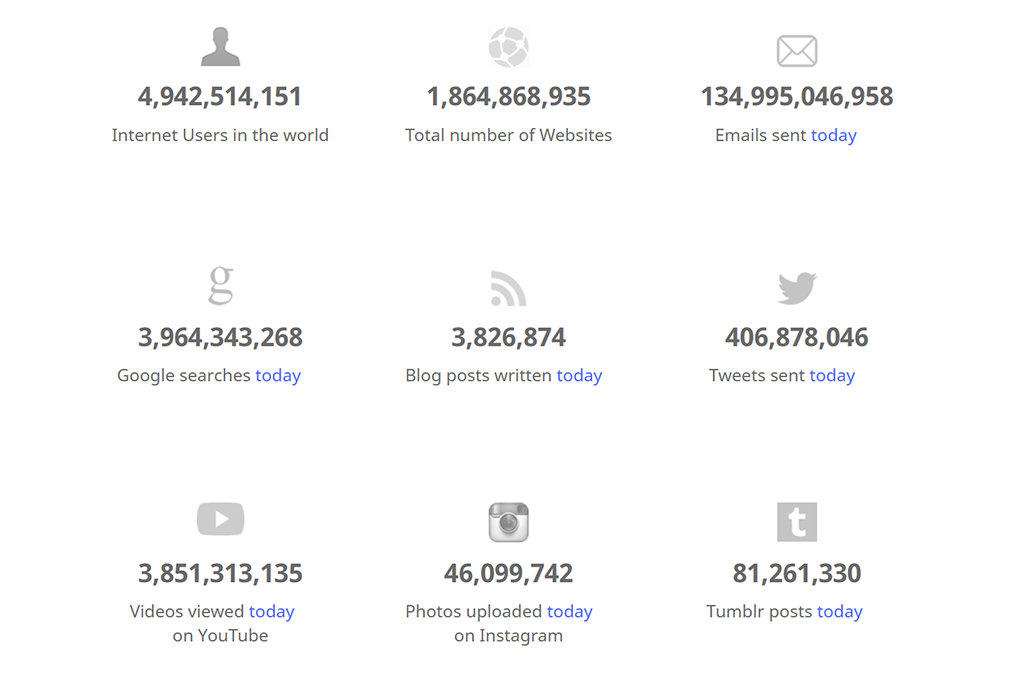Click the Internet Users counter number
The height and width of the screenshot is (680, 1024).
(x=220, y=97)
